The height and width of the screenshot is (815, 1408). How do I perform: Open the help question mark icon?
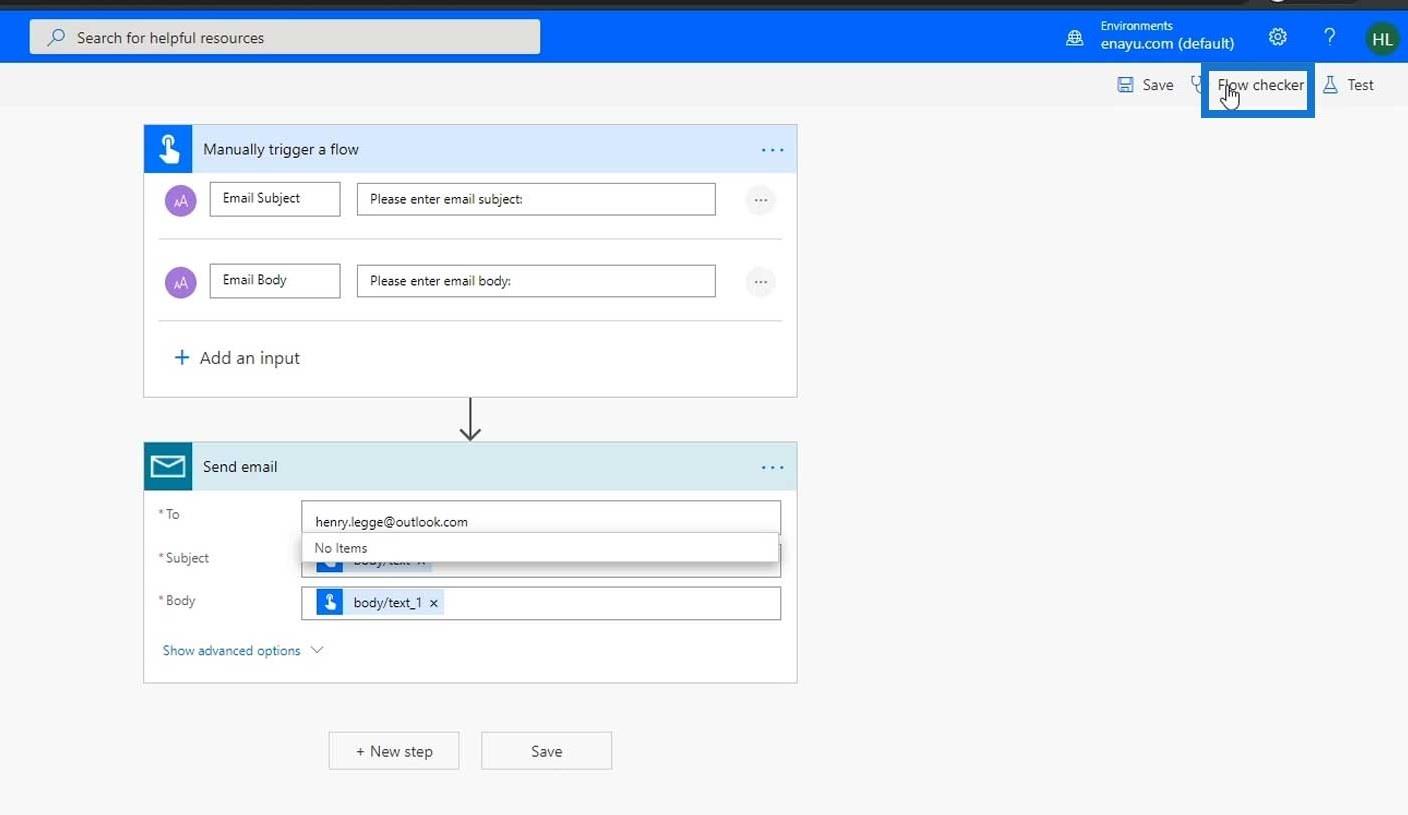[1329, 37]
